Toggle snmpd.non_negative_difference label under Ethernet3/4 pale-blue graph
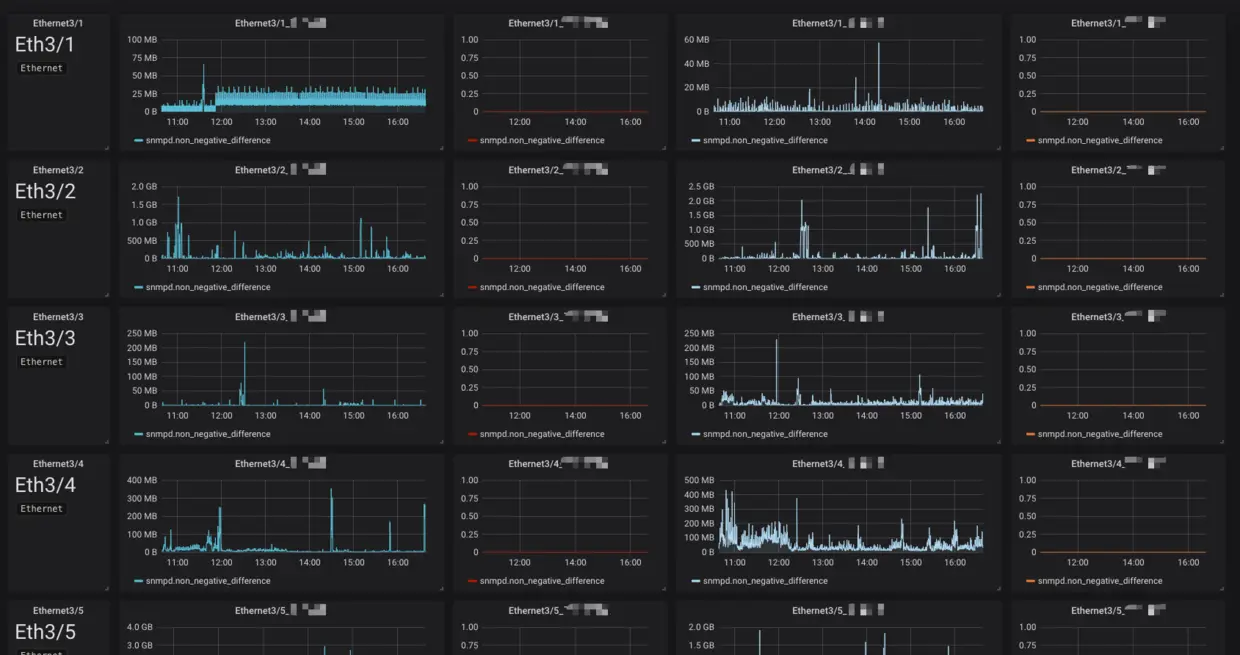The image size is (1240, 655). (765, 581)
